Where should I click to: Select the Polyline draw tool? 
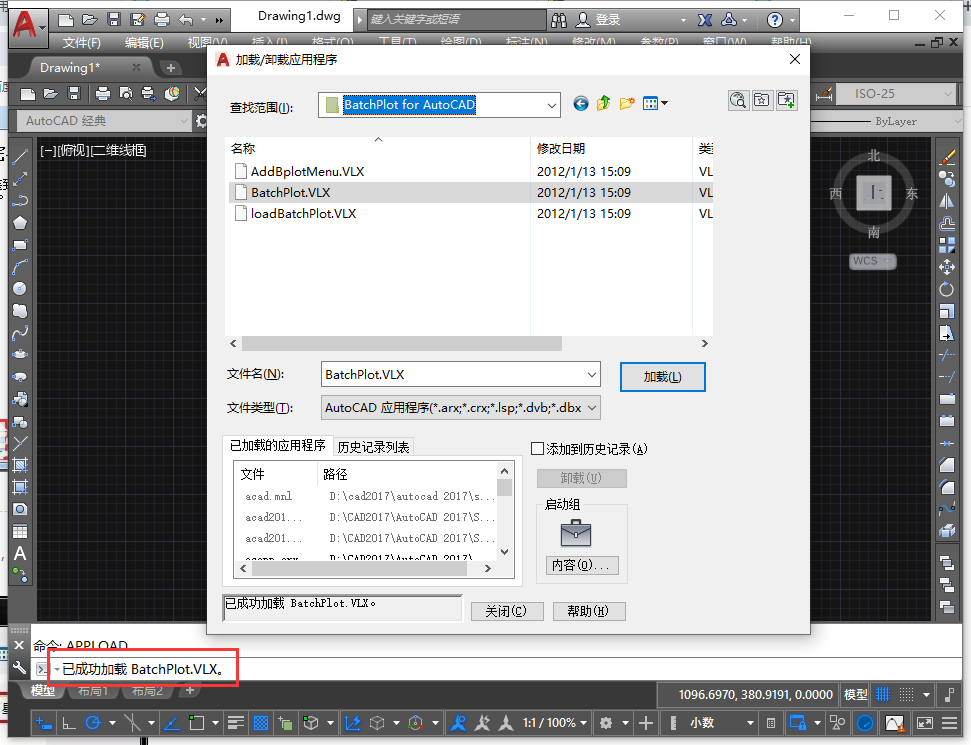tap(20, 201)
